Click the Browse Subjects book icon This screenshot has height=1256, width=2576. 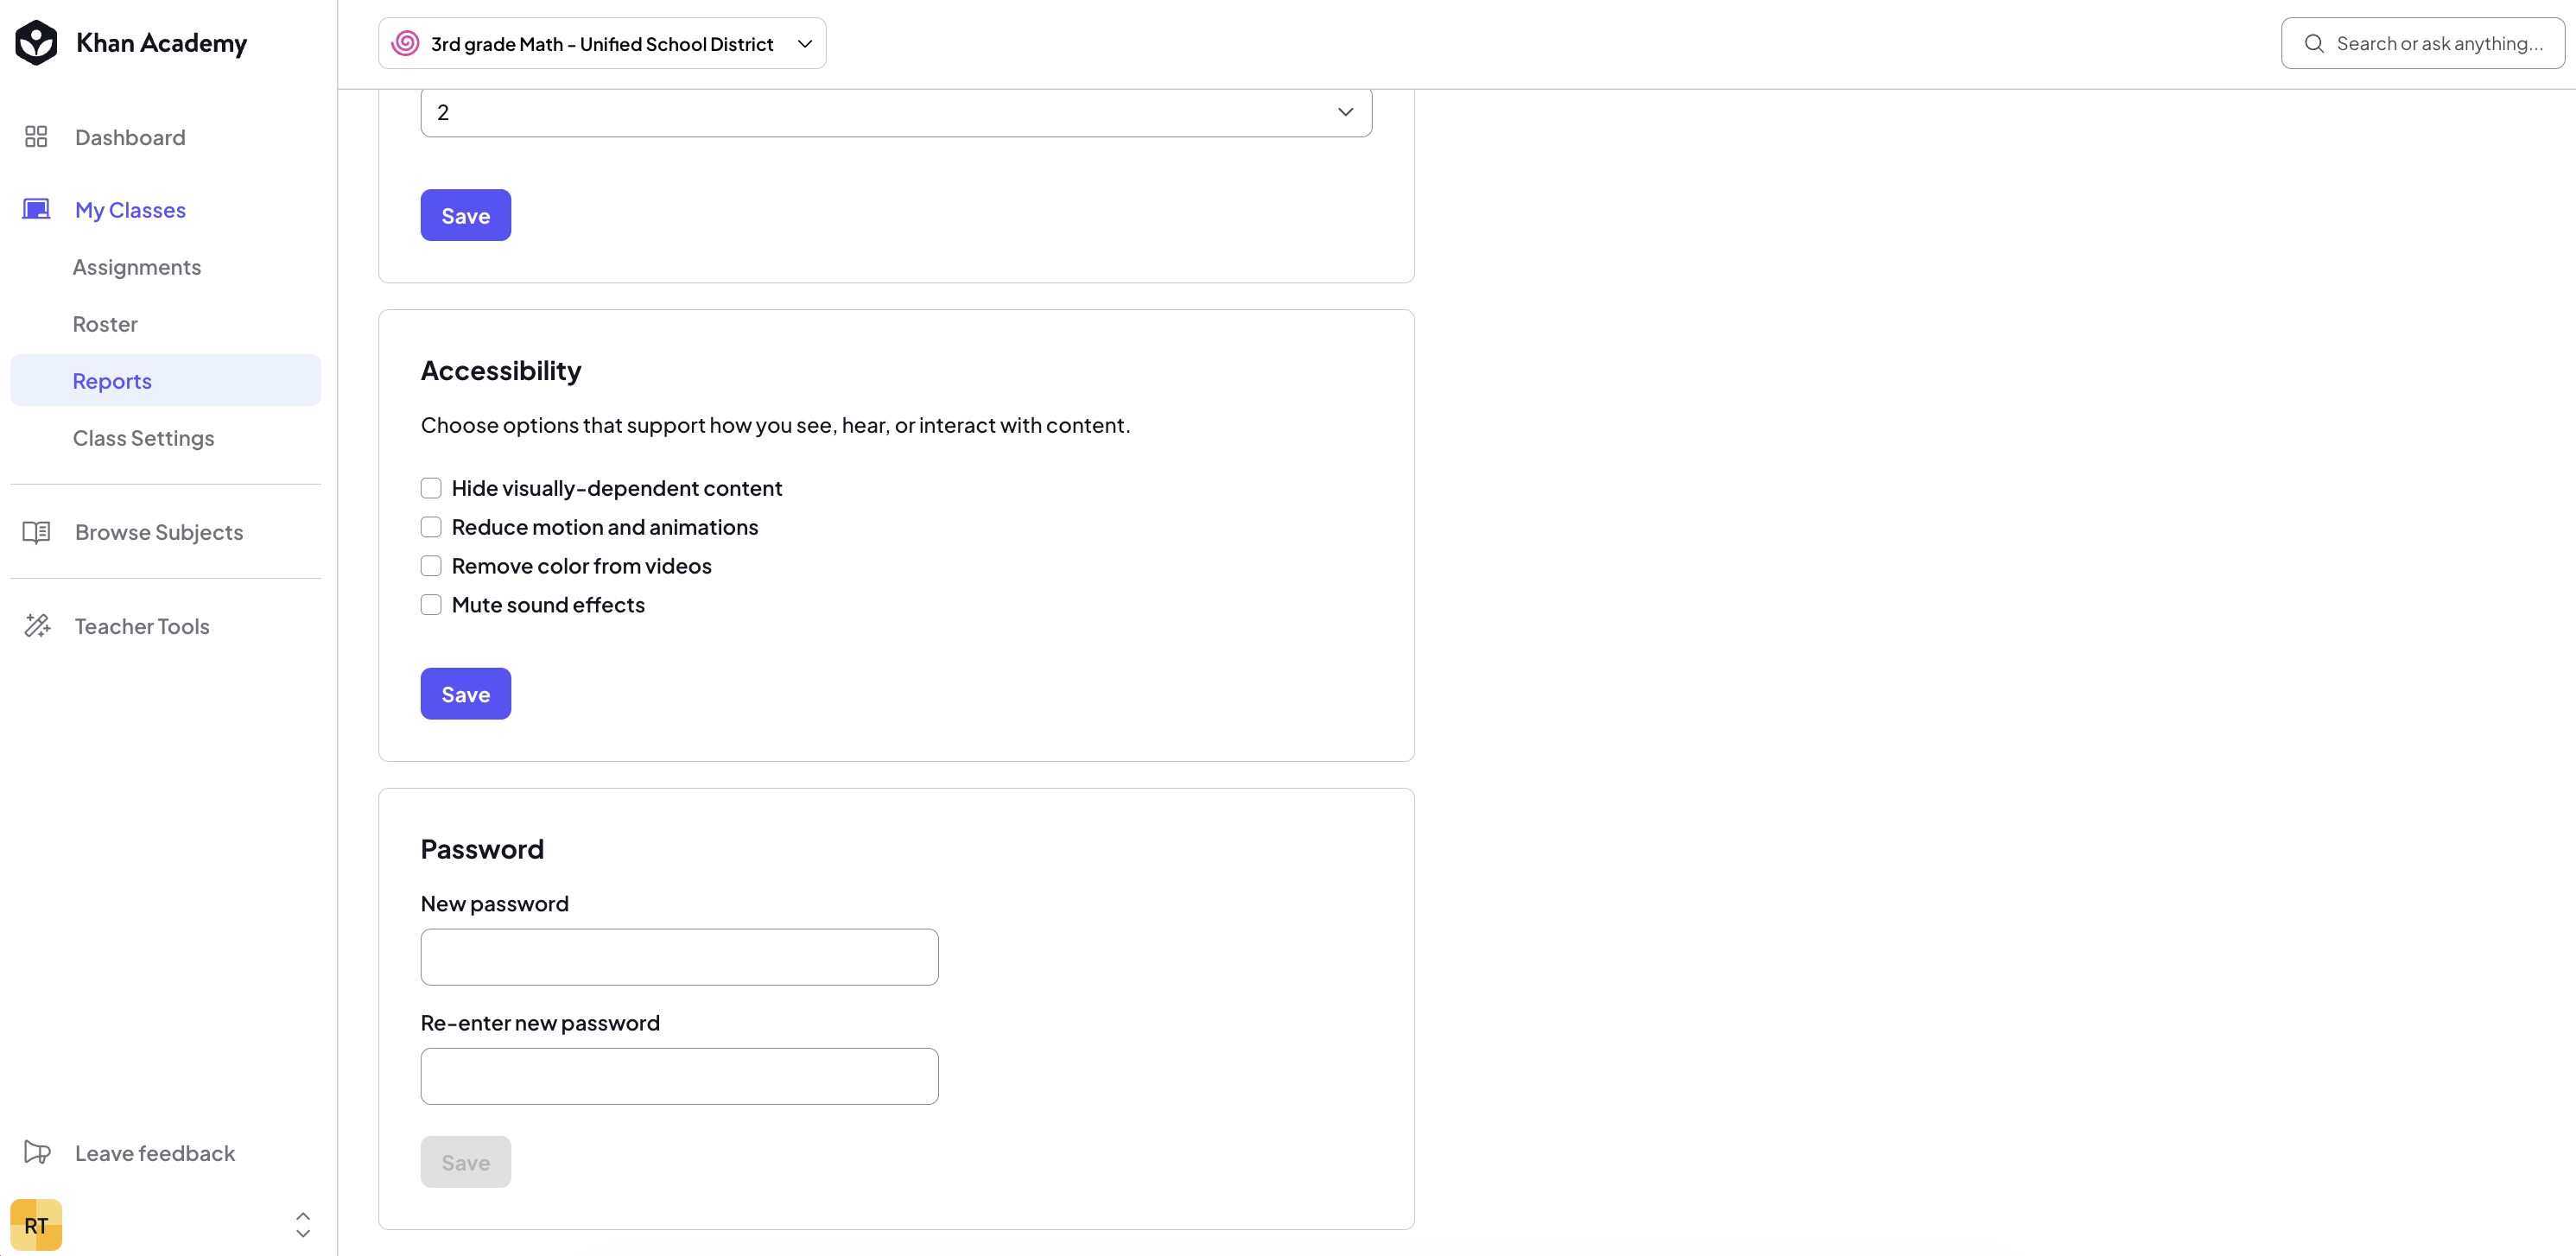click(x=36, y=532)
